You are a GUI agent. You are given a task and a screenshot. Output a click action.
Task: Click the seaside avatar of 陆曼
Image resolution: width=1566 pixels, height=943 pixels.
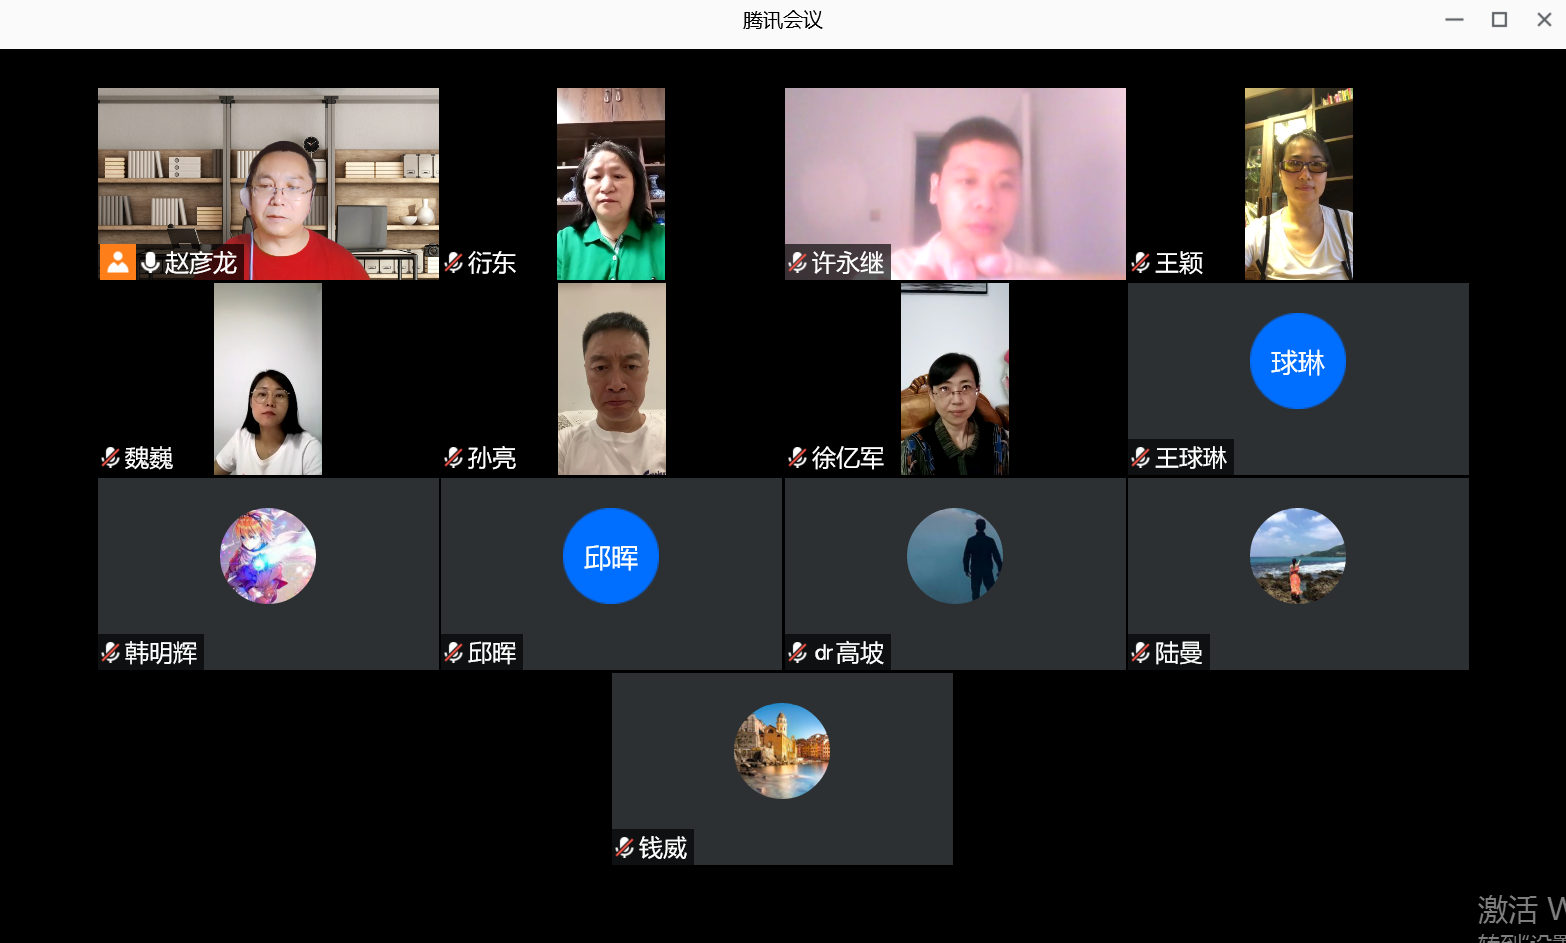pyautogui.click(x=1297, y=556)
